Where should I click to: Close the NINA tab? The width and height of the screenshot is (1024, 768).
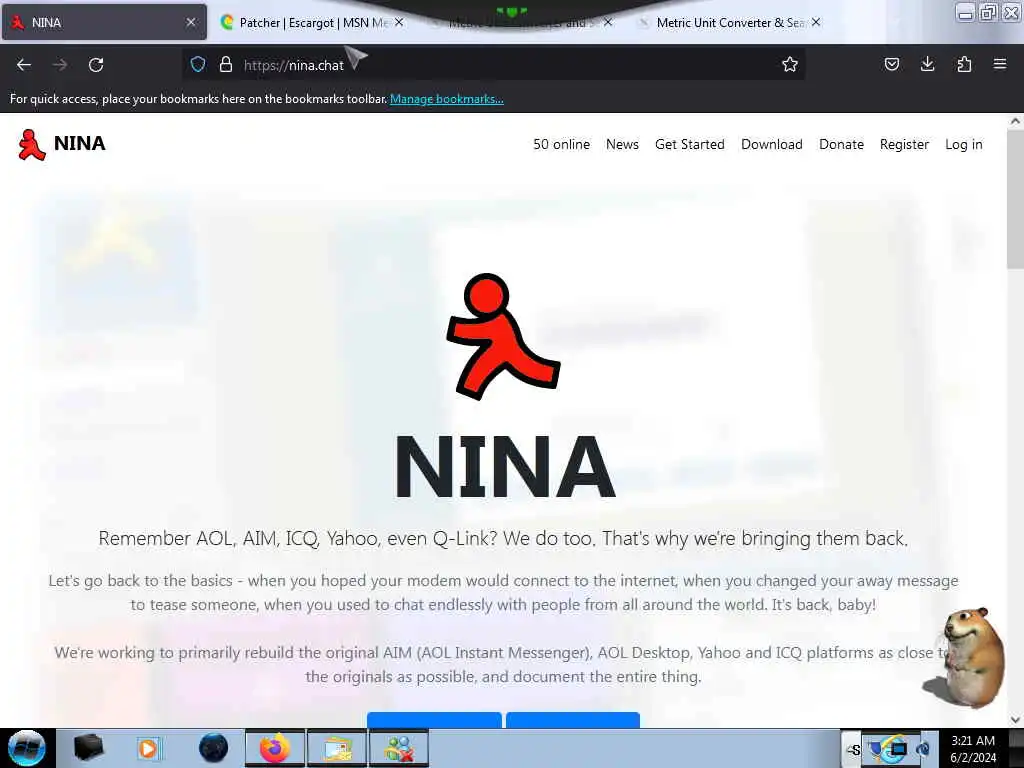click(x=191, y=22)
